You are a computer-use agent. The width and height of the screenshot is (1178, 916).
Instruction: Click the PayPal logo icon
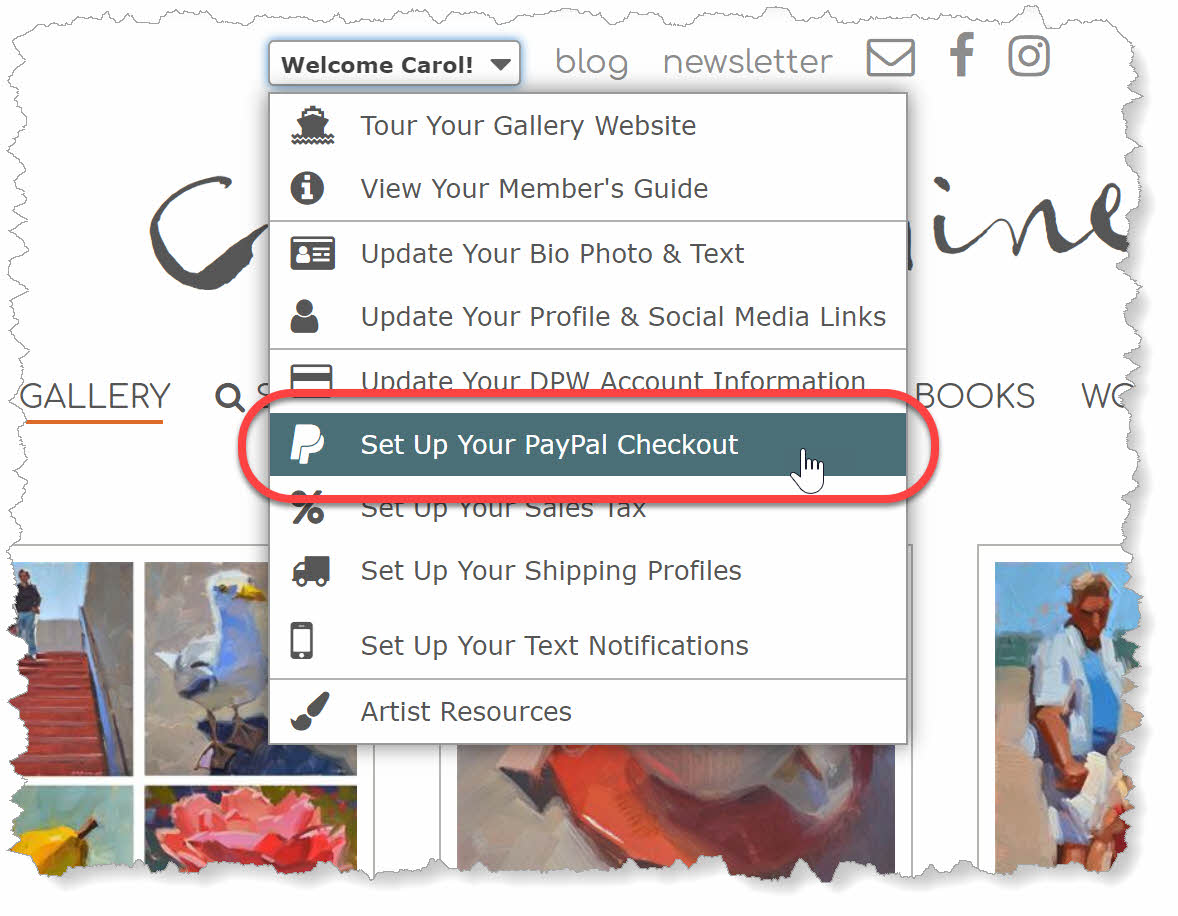(307, 444)
